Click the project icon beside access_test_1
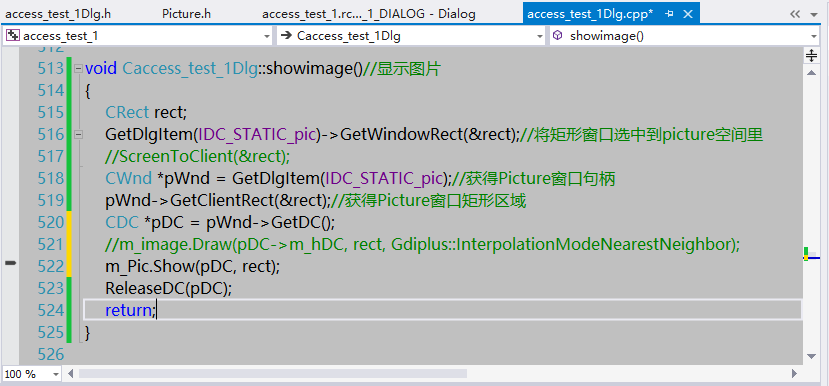The height and width of the screenshot is (386, 829). [13, 35]
